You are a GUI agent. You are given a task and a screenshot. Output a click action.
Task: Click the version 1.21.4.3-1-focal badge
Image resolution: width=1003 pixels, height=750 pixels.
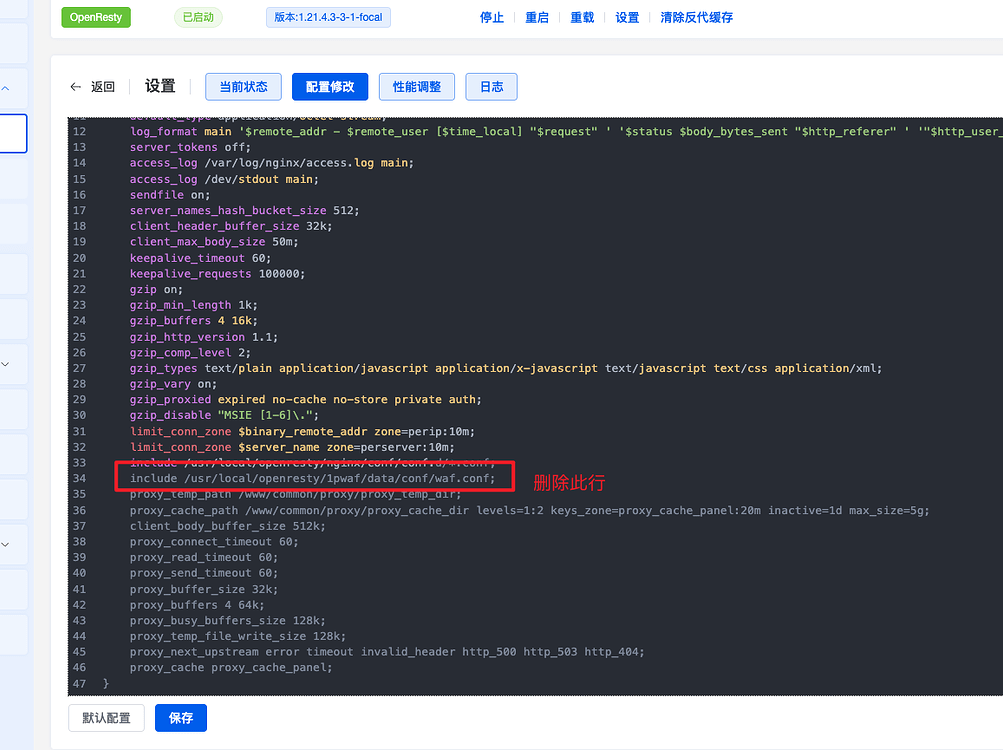click(x=328, y=17)
